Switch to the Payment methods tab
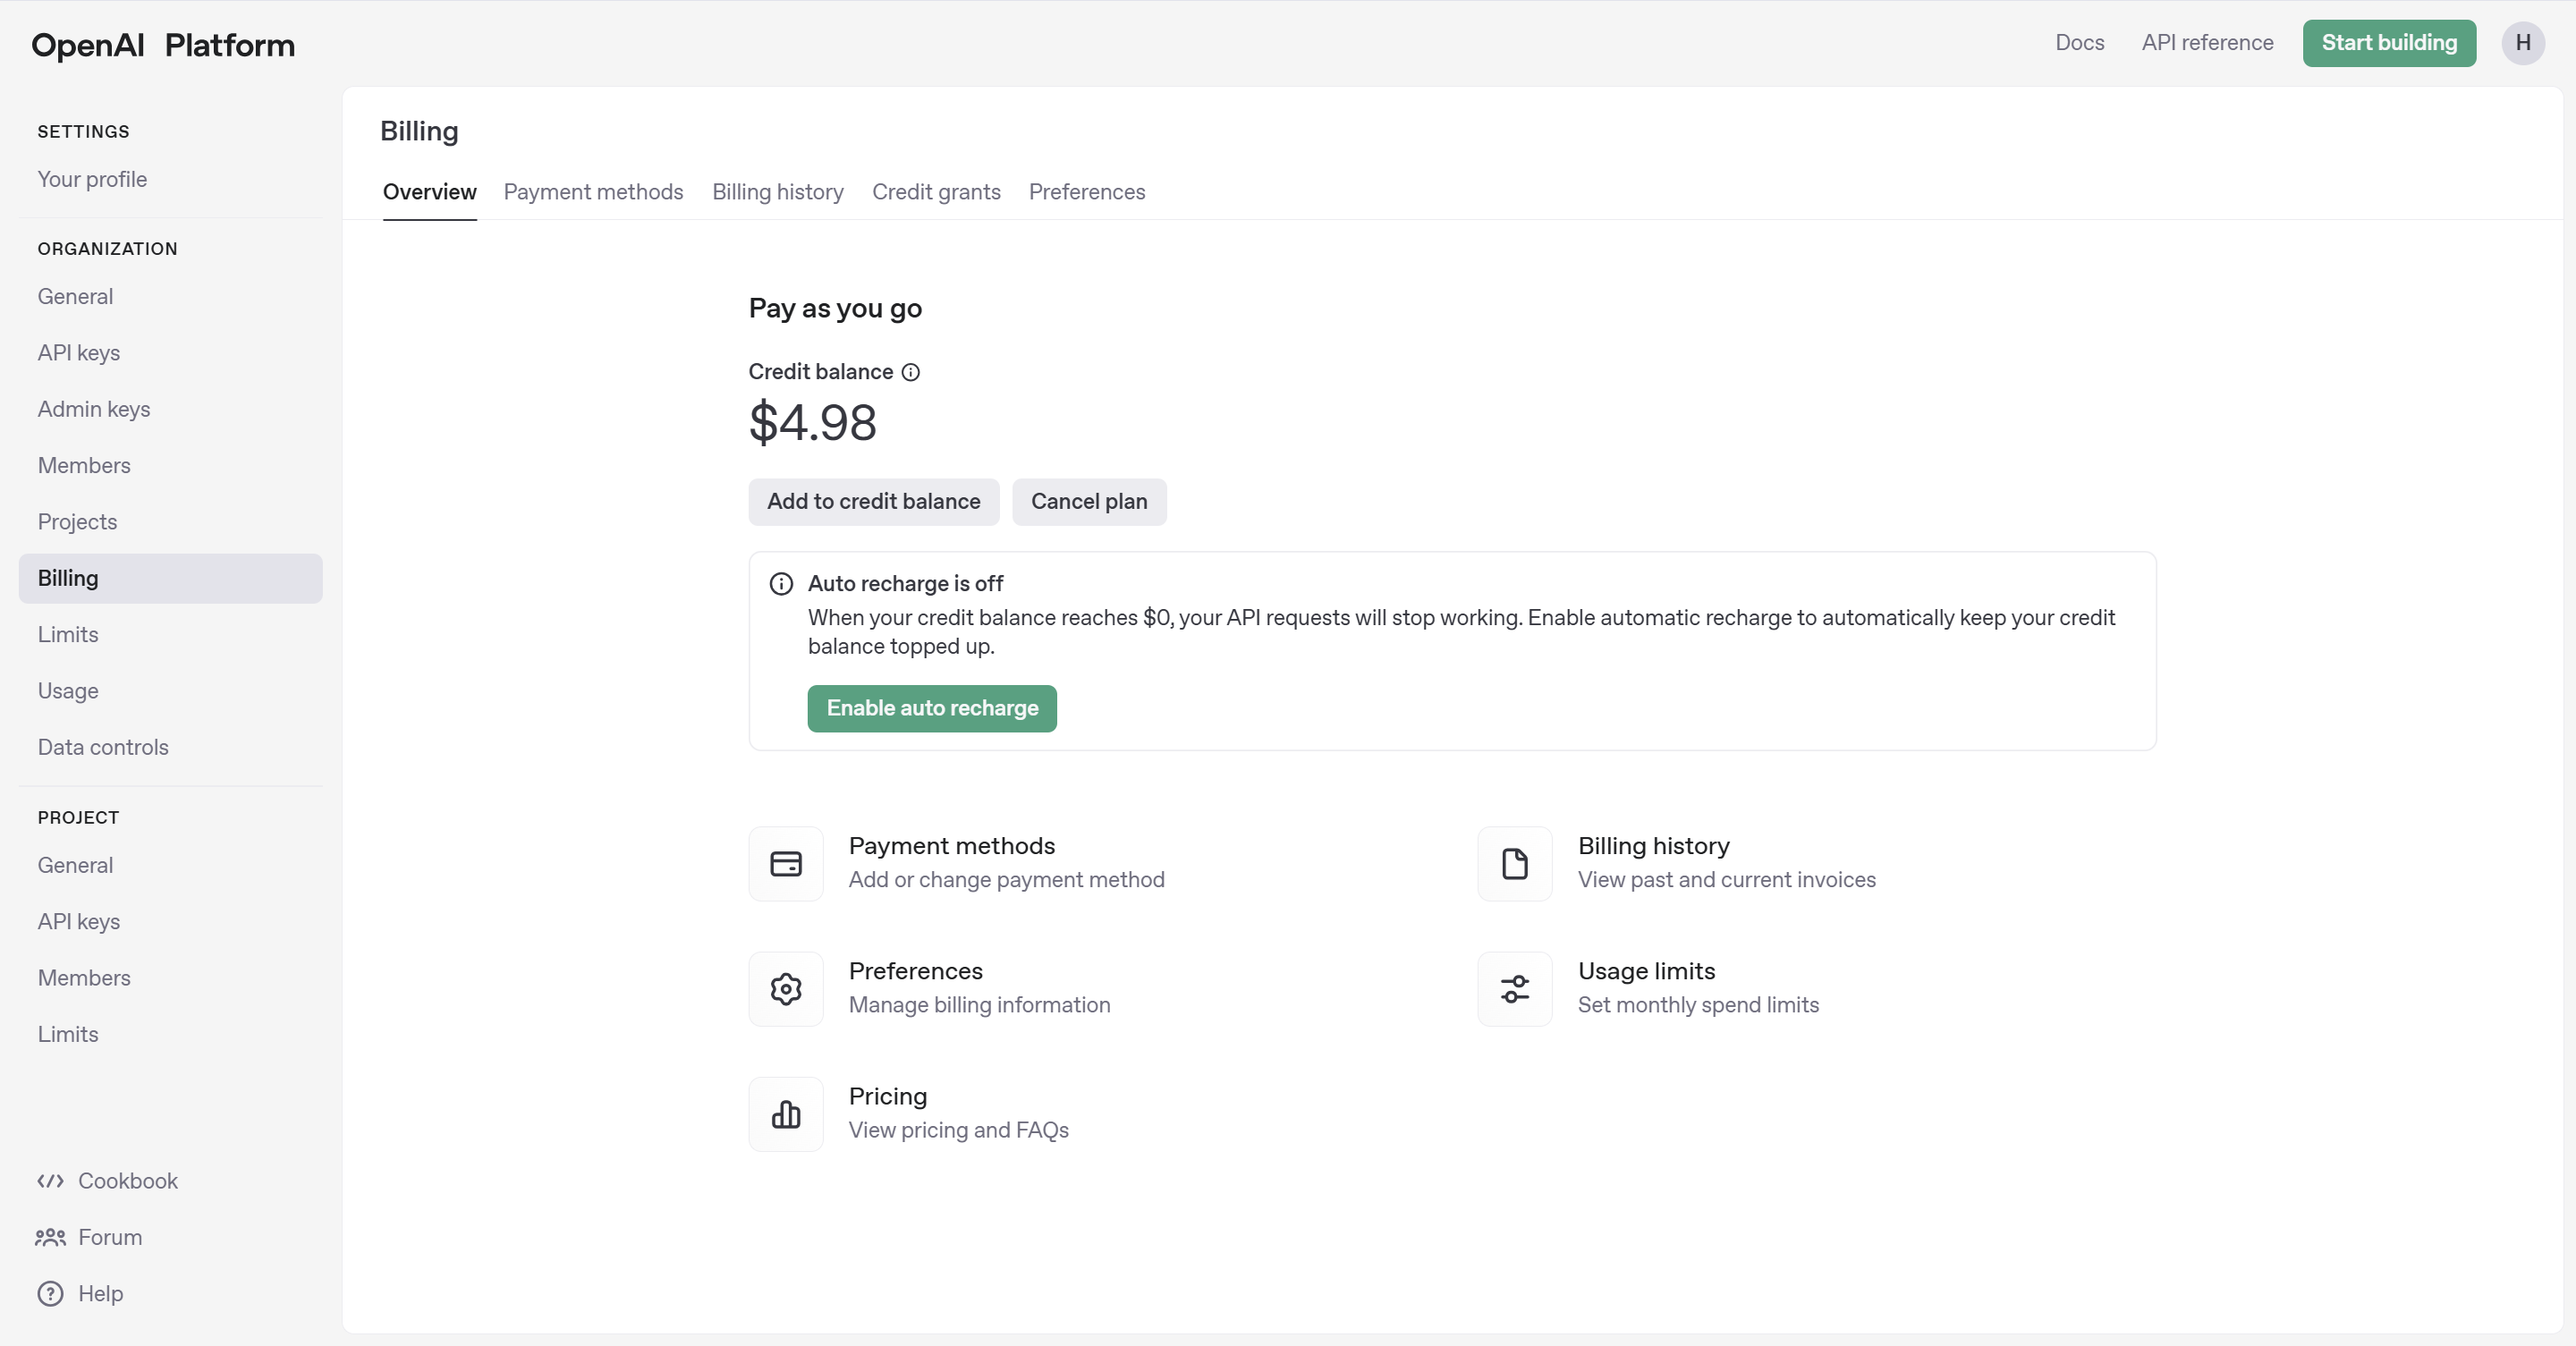Screen dimensions: 2576x1346 click(x=593, y=192)
